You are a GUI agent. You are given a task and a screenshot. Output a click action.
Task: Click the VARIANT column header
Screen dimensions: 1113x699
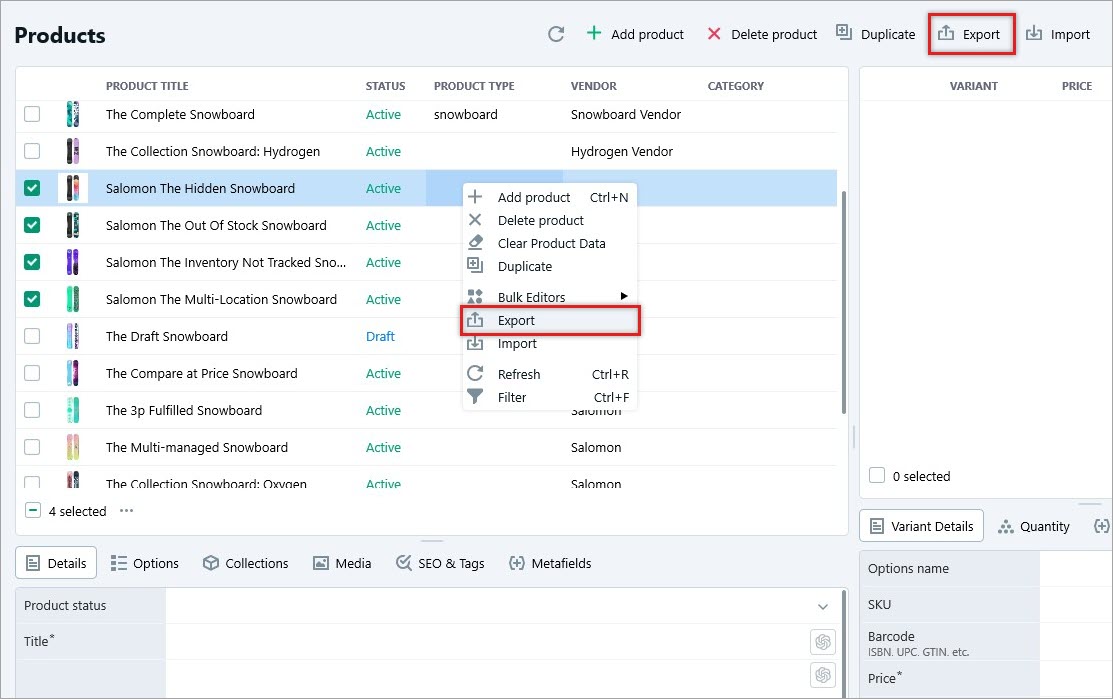[x=973, y=86]
